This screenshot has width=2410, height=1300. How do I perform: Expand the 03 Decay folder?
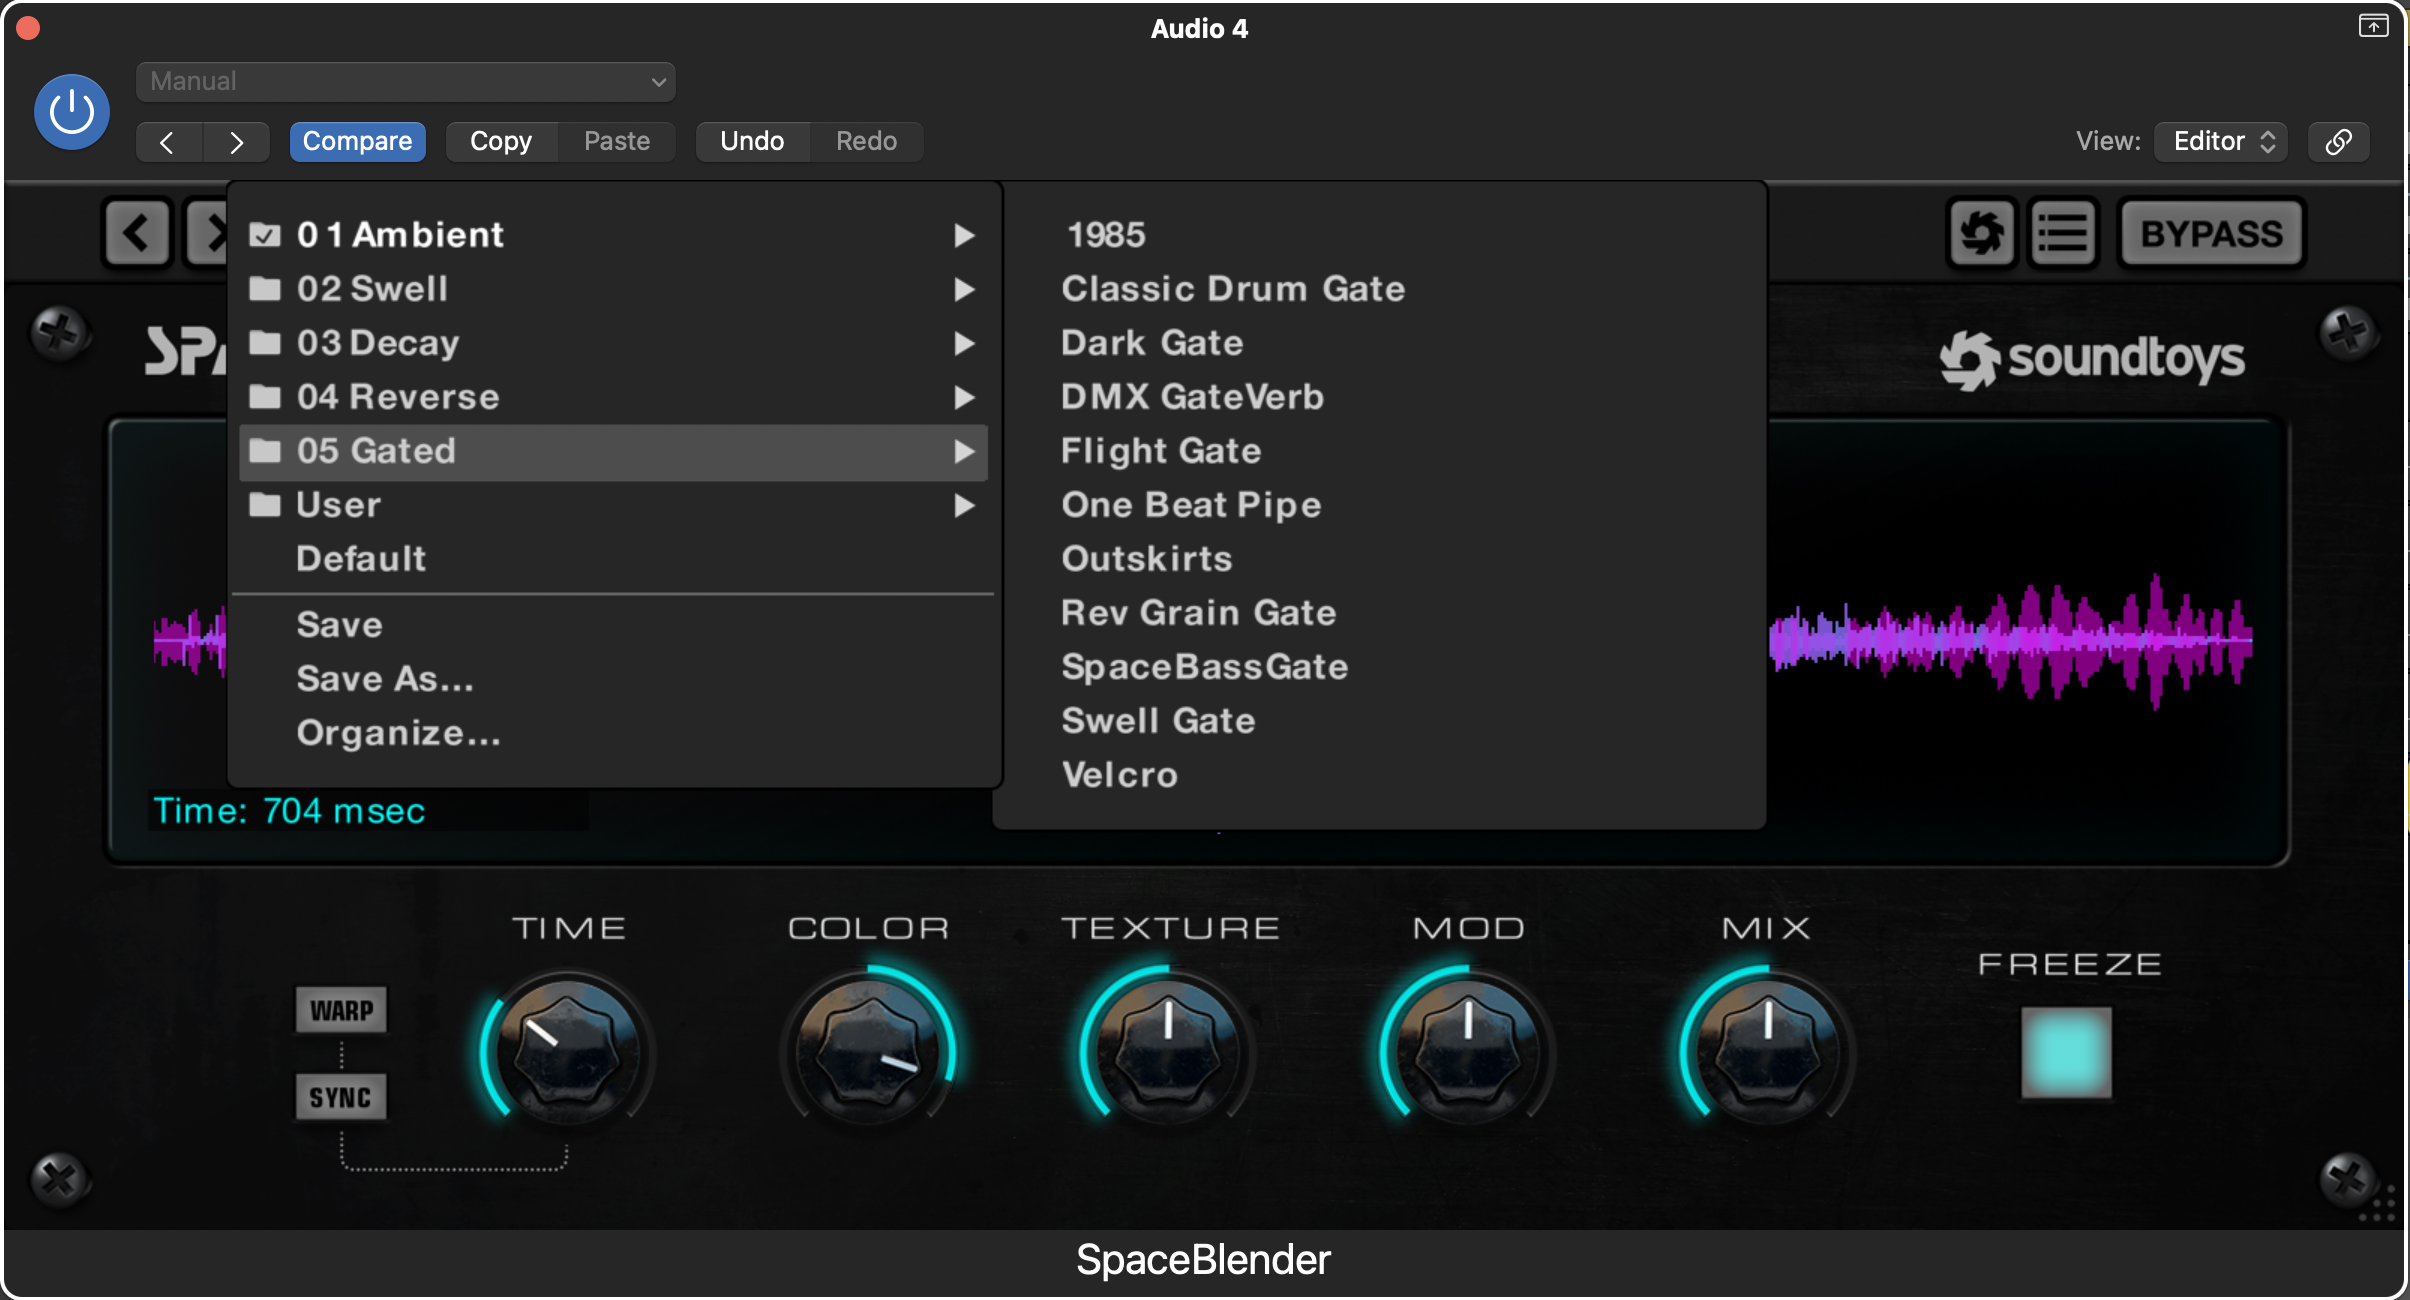pos(614,343)
